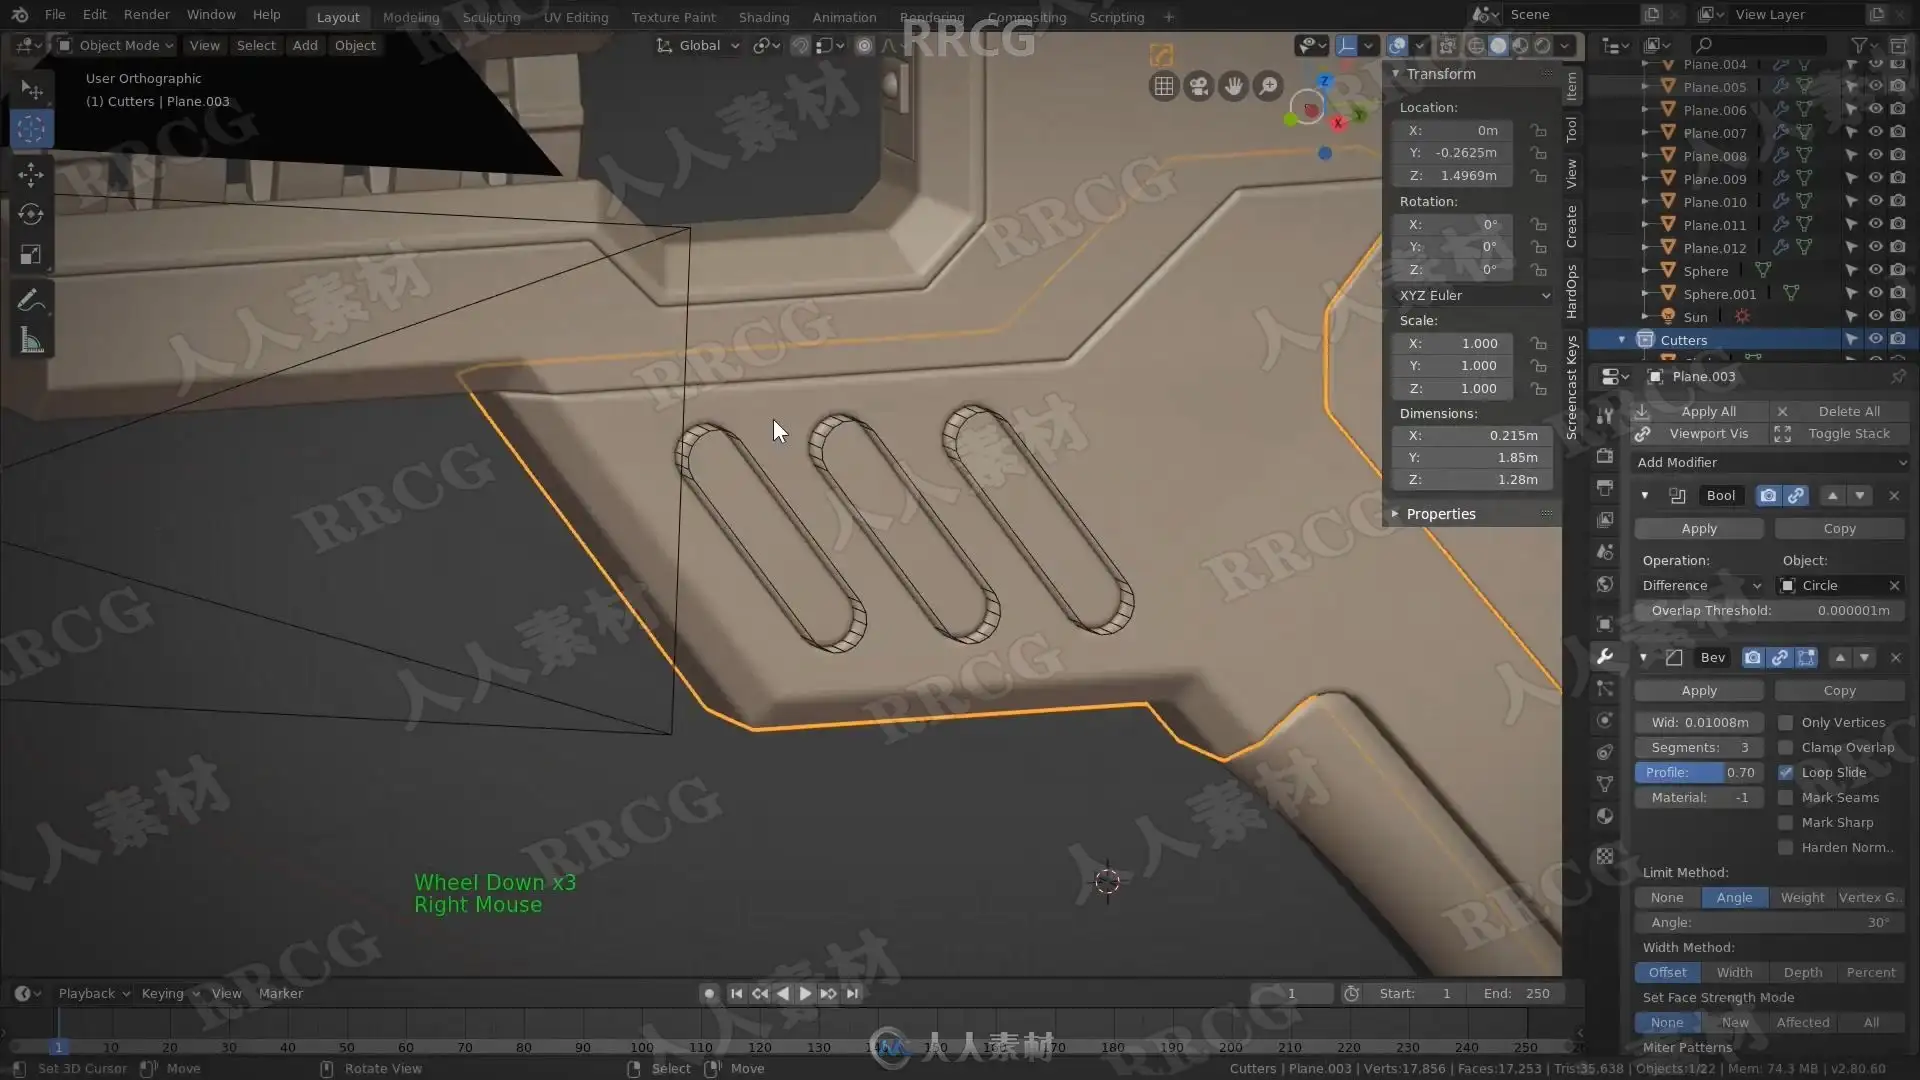Adjust the bevel Profile slider
The image size is (1920, 1080).
(1698, 772)
